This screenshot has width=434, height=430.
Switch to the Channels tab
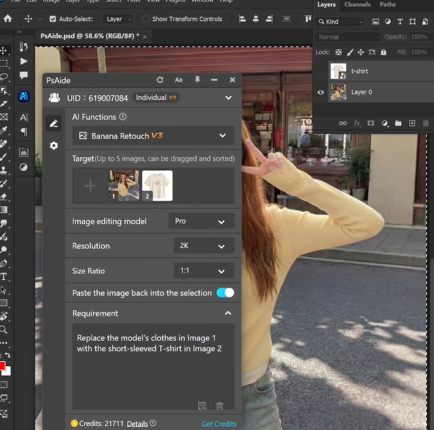[357, 5]
